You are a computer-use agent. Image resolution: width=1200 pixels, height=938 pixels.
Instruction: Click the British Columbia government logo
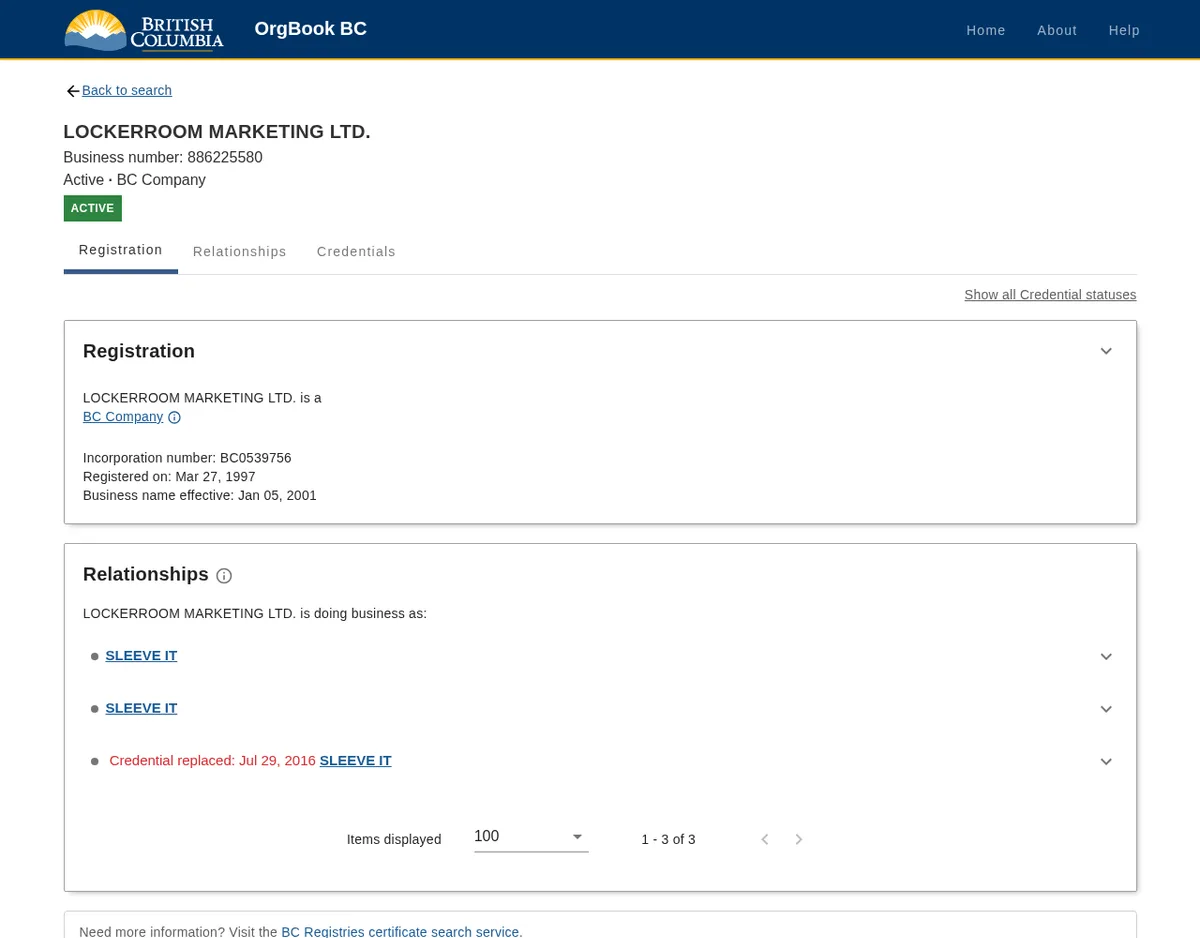click(144, 30)
